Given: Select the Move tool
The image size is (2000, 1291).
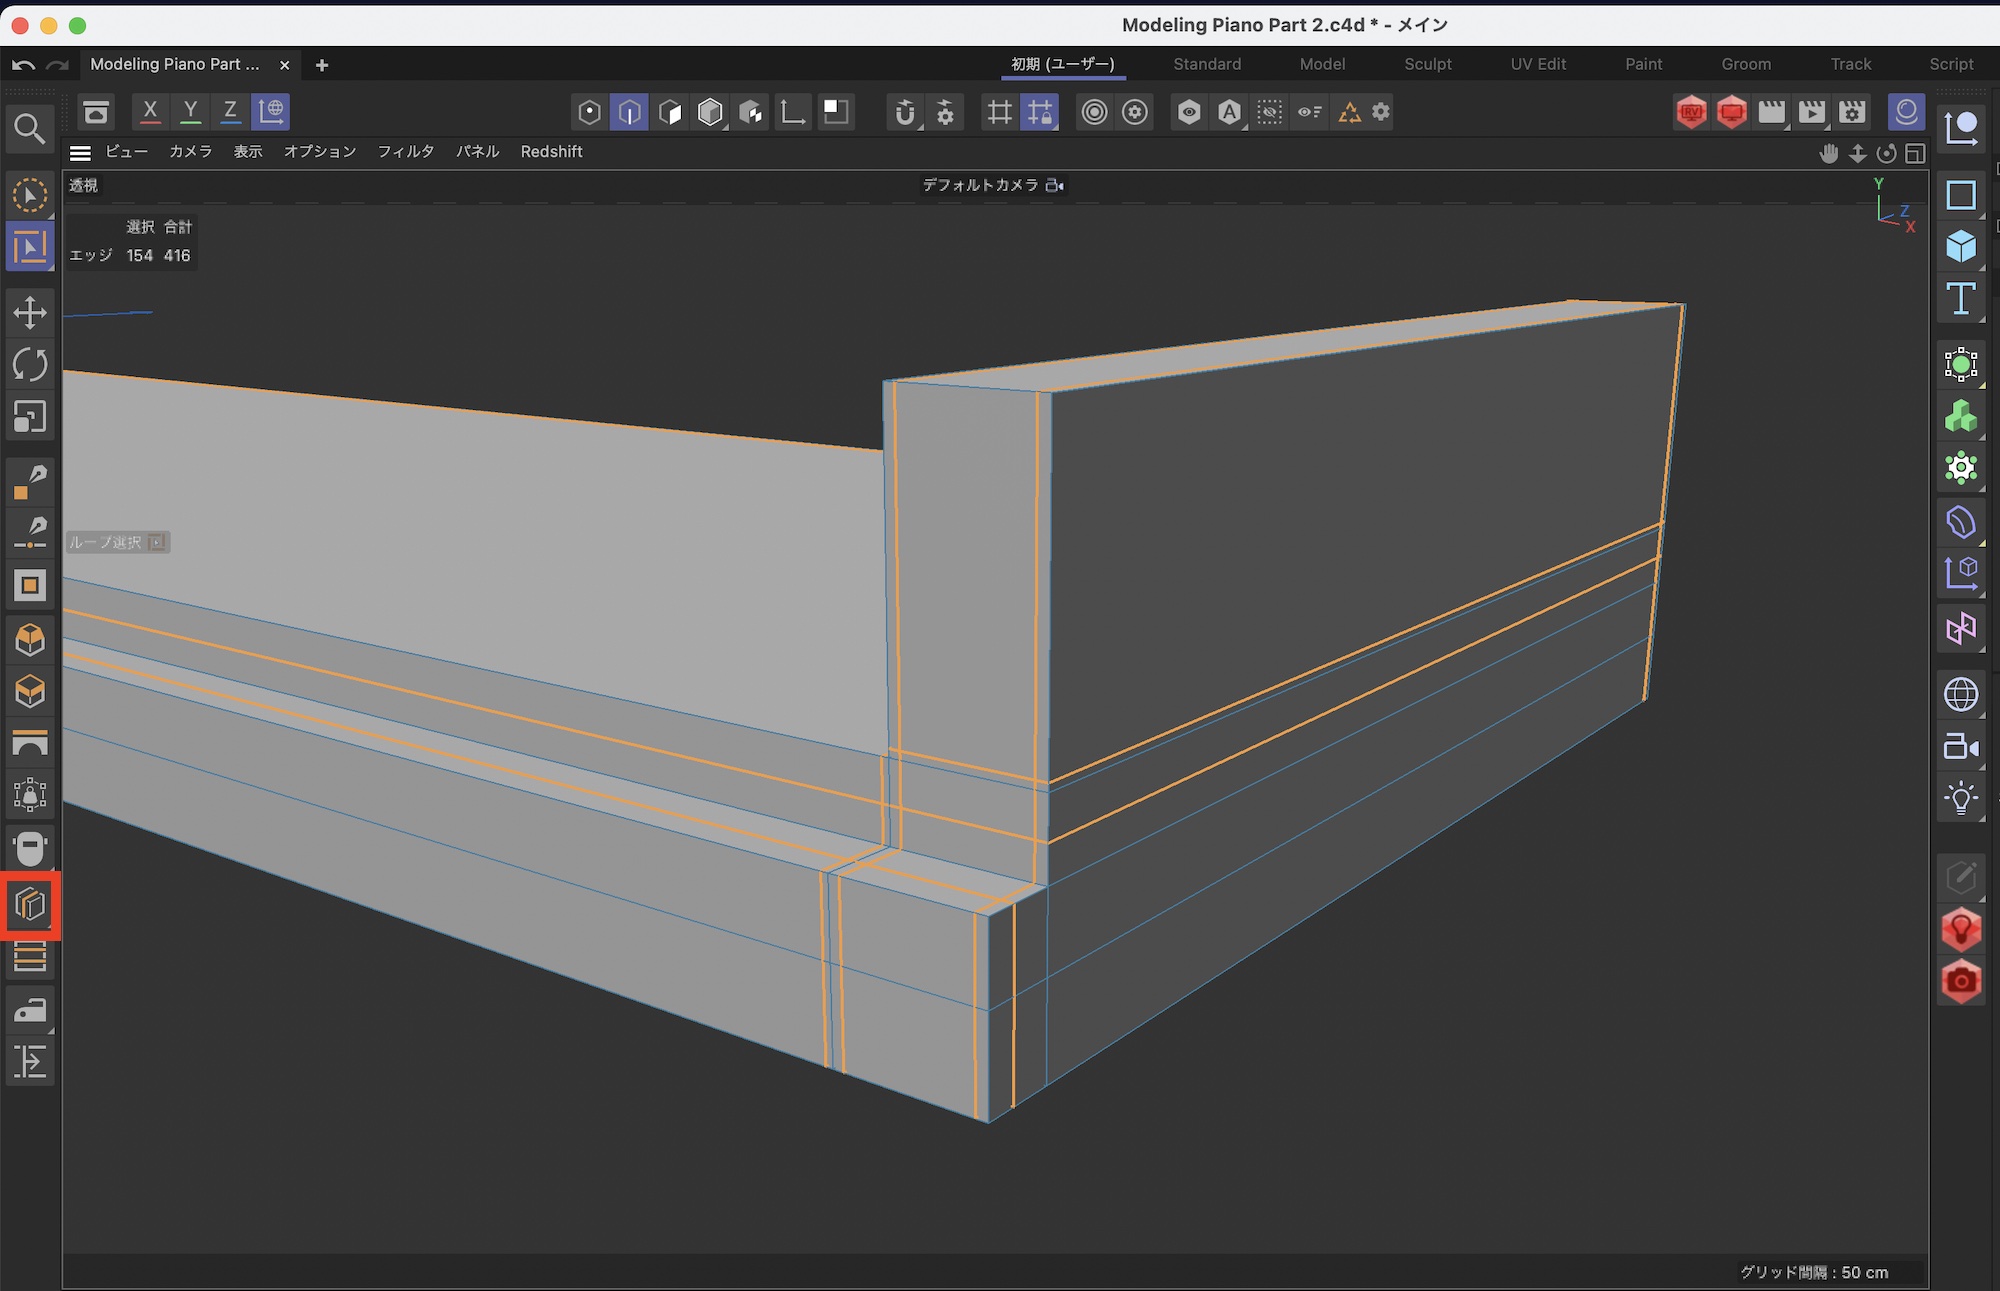Looking at the screenshot, I should [x=30, y=313].
